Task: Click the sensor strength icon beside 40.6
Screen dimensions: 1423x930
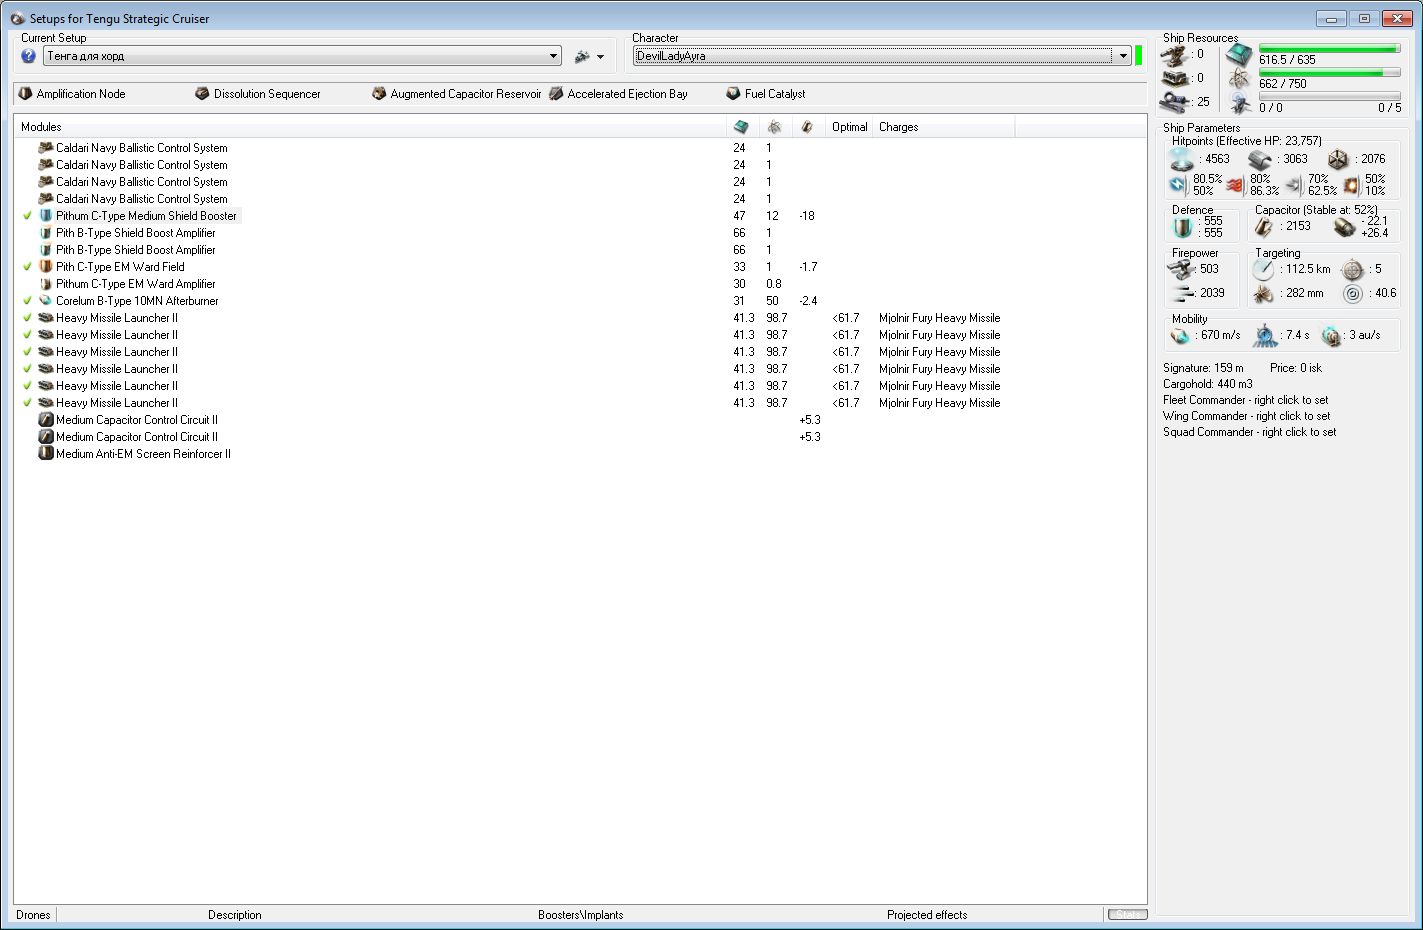Action: pos(1352,294)
